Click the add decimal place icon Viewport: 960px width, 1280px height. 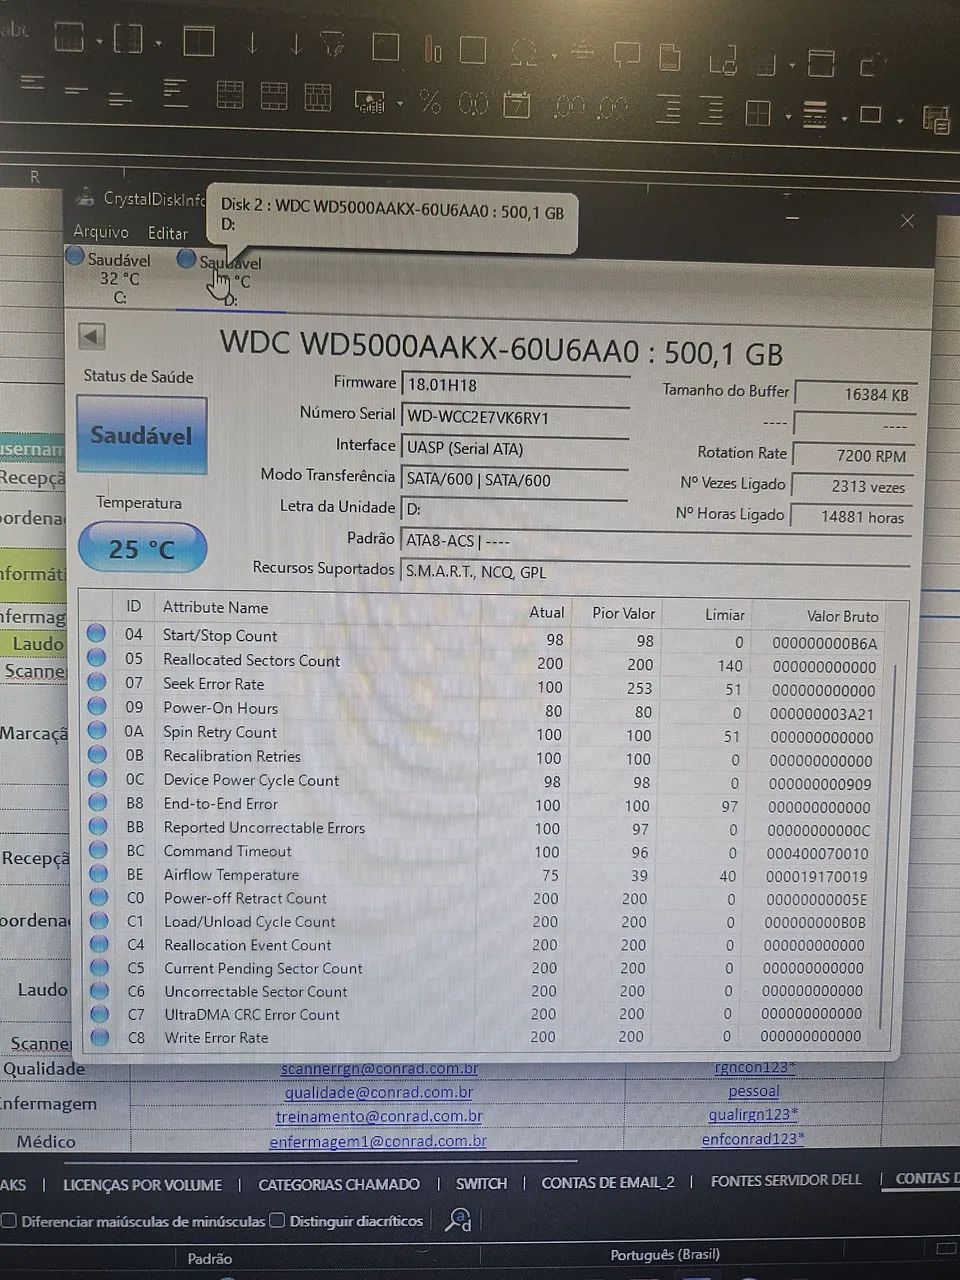tap(569, 106)
